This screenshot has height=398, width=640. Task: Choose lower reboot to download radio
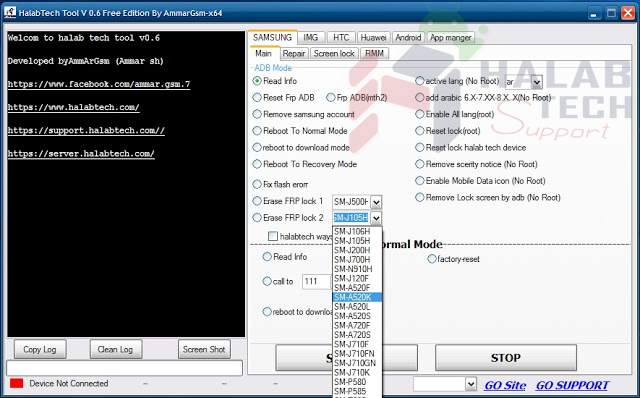coord(267,312)
